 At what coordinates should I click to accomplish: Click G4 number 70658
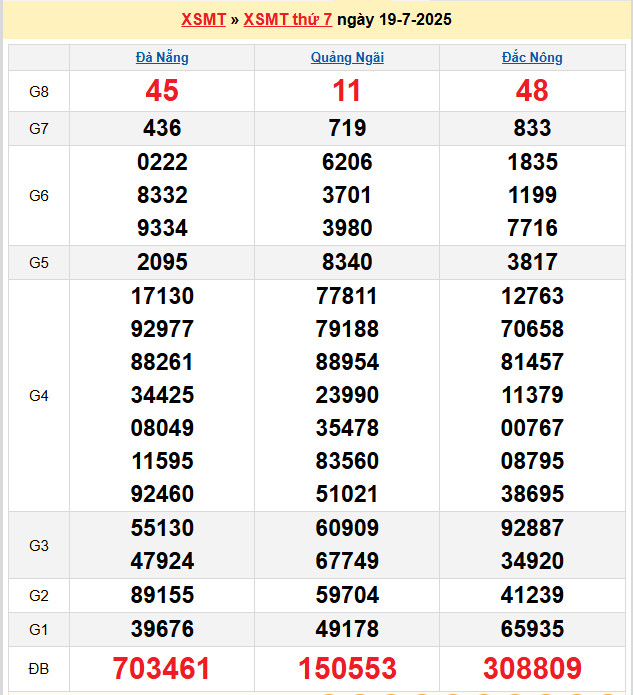[x=532, y=329]
